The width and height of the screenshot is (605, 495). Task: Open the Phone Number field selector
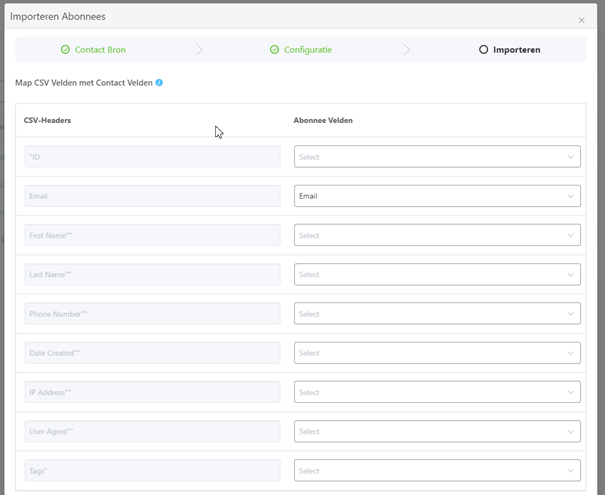(437, 314)
